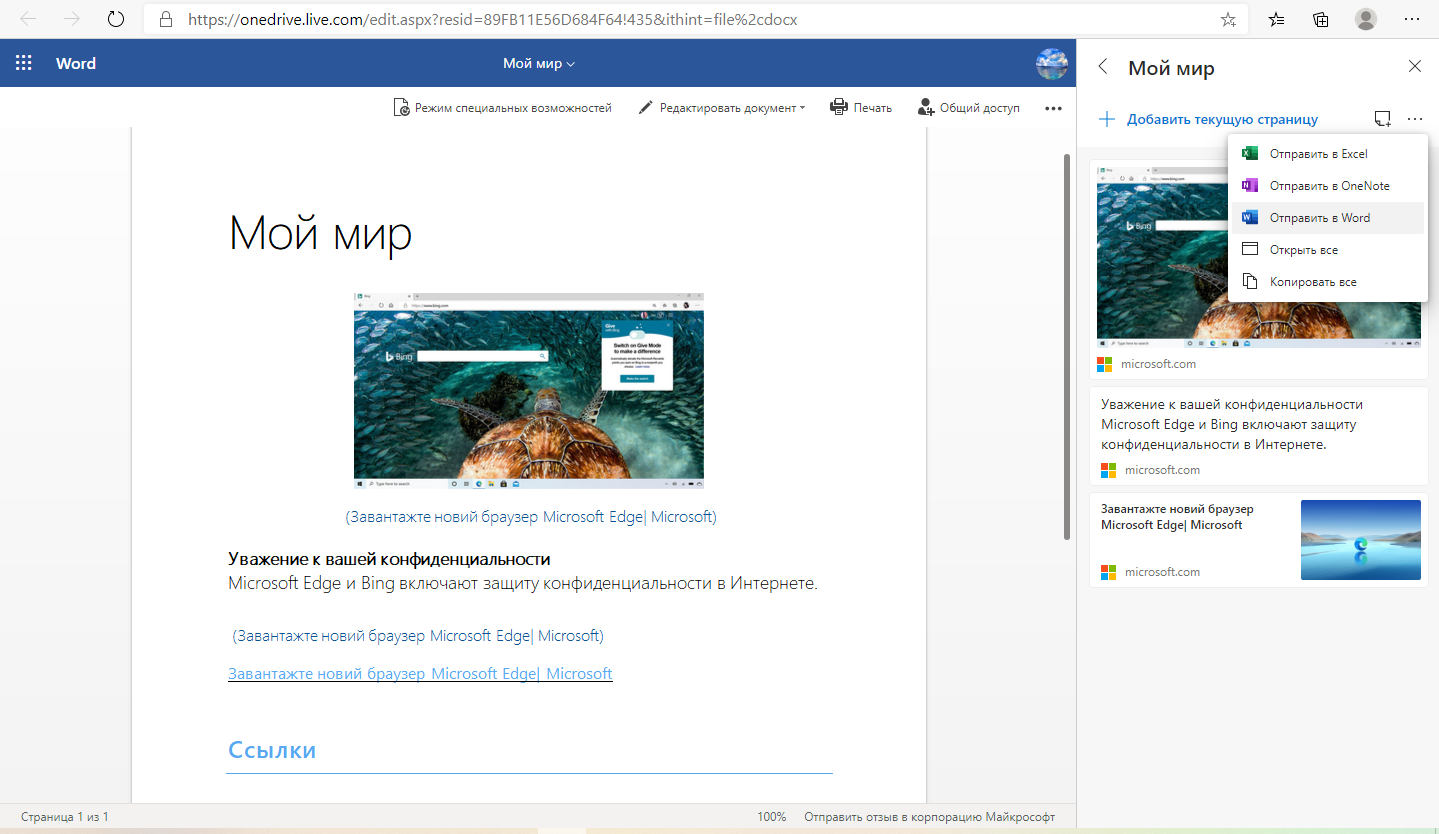The width and height of the screenshot is (1439, 834).
Task: Click the pencil Edit Document icon
Action: 646,107
